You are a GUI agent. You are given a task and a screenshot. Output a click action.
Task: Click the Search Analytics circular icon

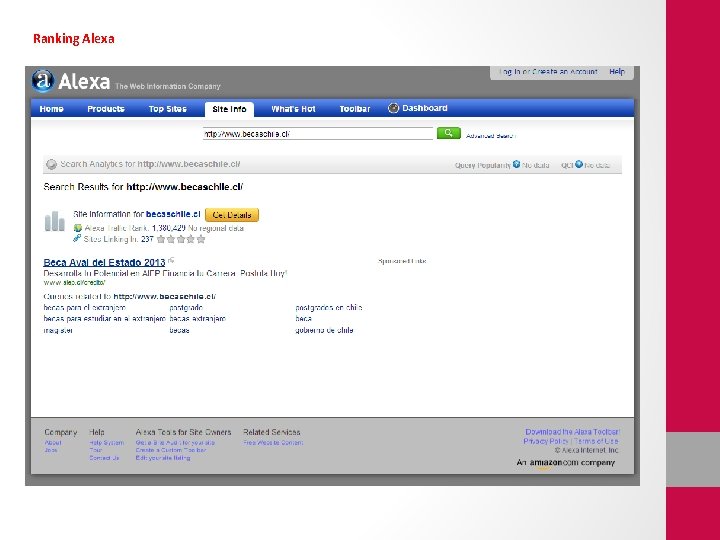pos(51,164)
